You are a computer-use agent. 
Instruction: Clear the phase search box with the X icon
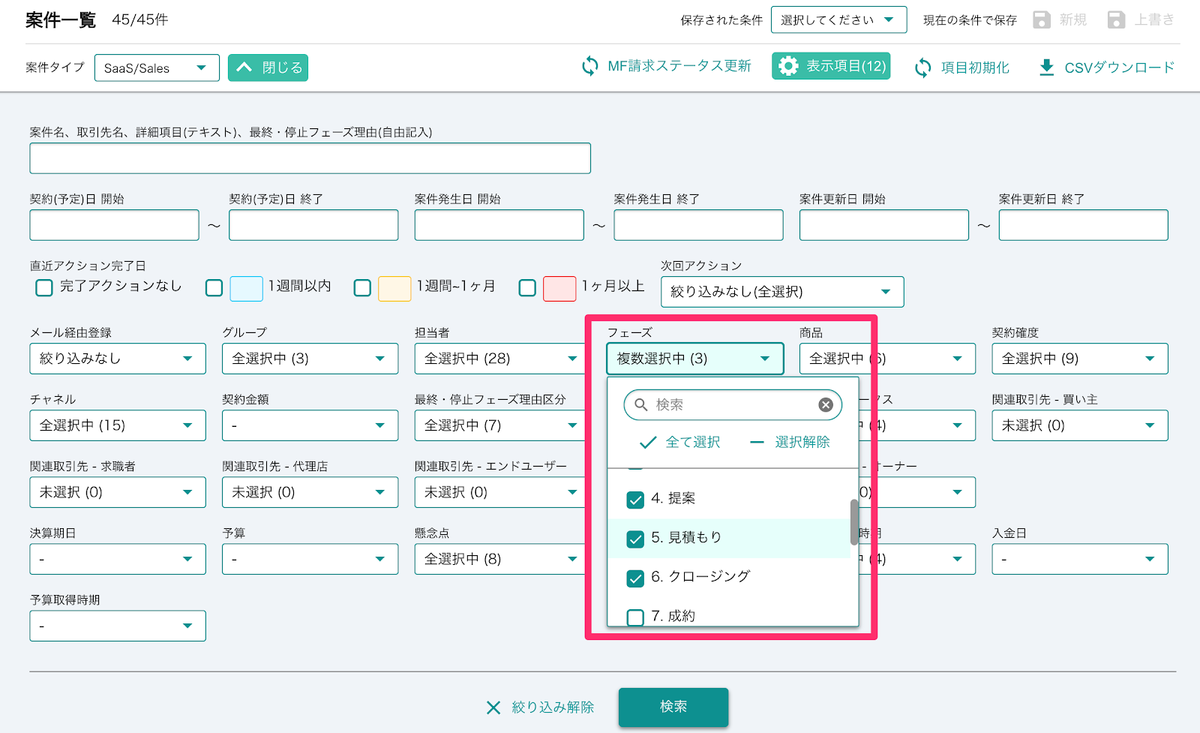click(825, 405)
